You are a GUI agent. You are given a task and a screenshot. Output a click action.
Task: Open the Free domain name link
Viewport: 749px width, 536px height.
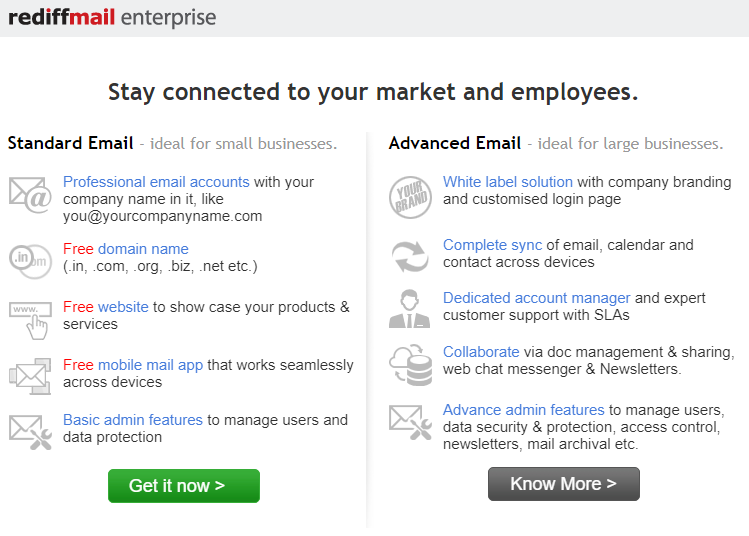pos(125,249)
